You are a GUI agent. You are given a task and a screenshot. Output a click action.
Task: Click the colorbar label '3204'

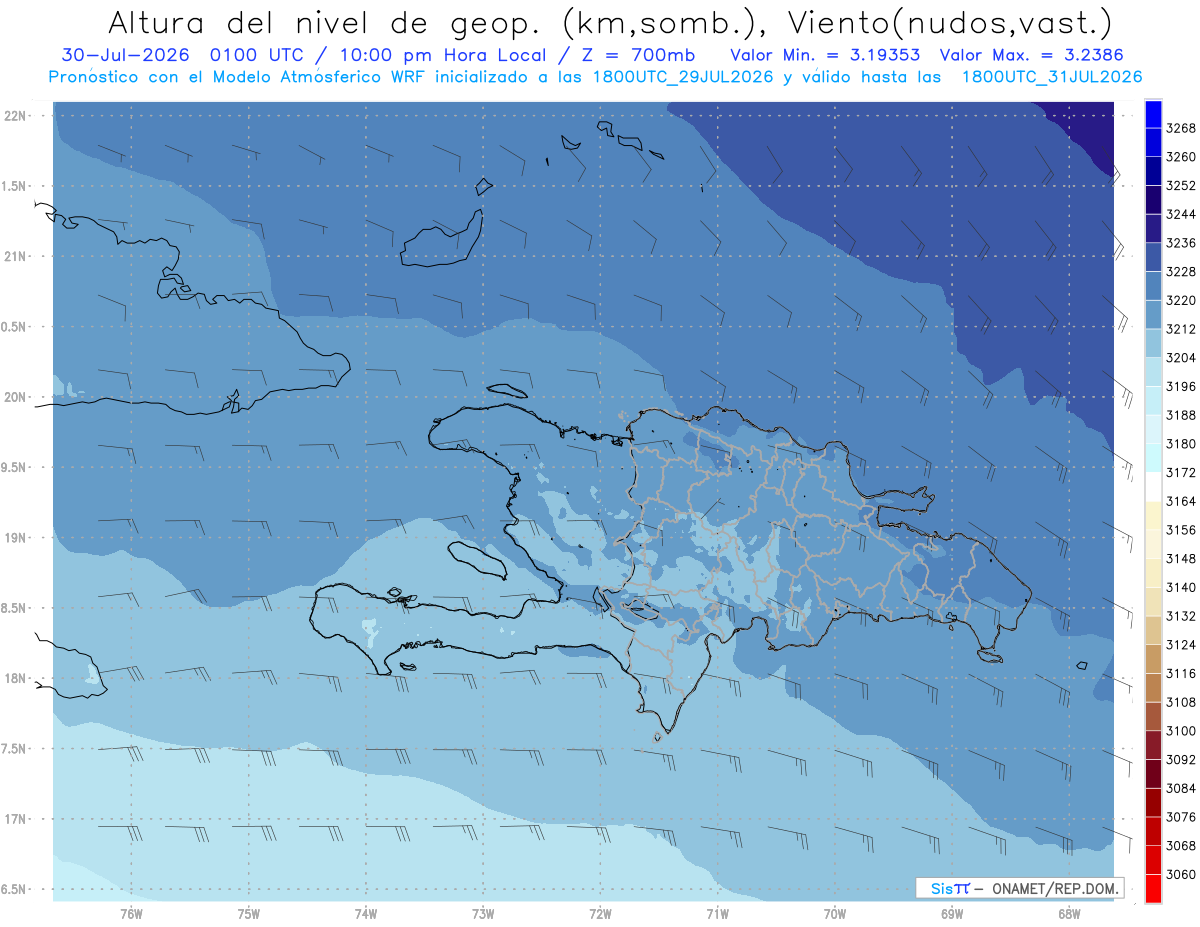[x=1181, y=358]
